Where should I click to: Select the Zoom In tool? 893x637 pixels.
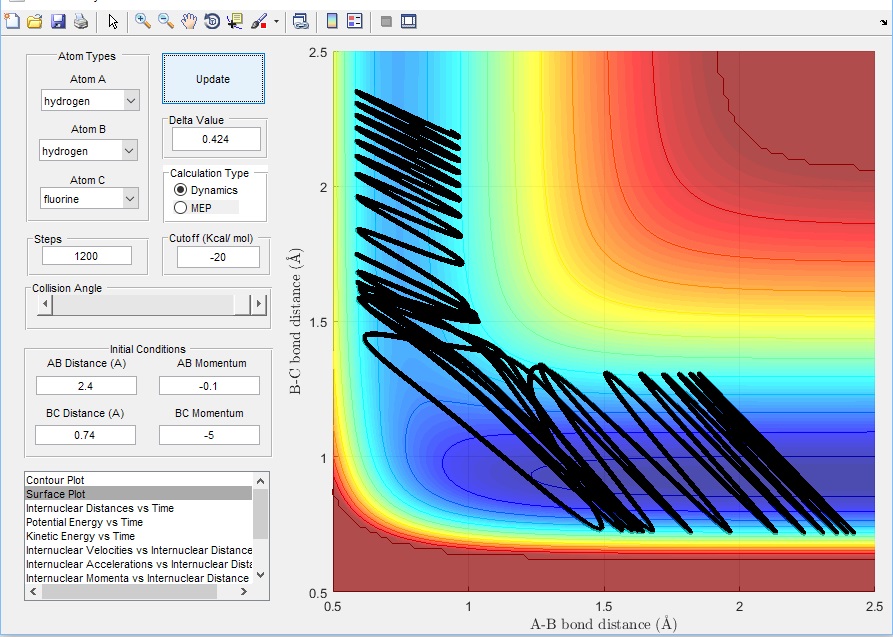point(143,21)
